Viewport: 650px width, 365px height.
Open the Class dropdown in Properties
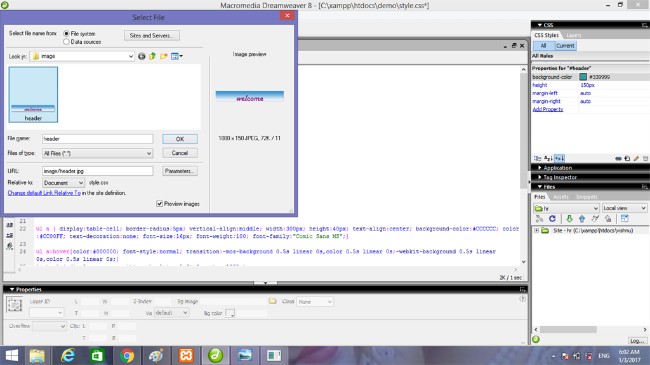pyautogui.click(x=315, y=302)
